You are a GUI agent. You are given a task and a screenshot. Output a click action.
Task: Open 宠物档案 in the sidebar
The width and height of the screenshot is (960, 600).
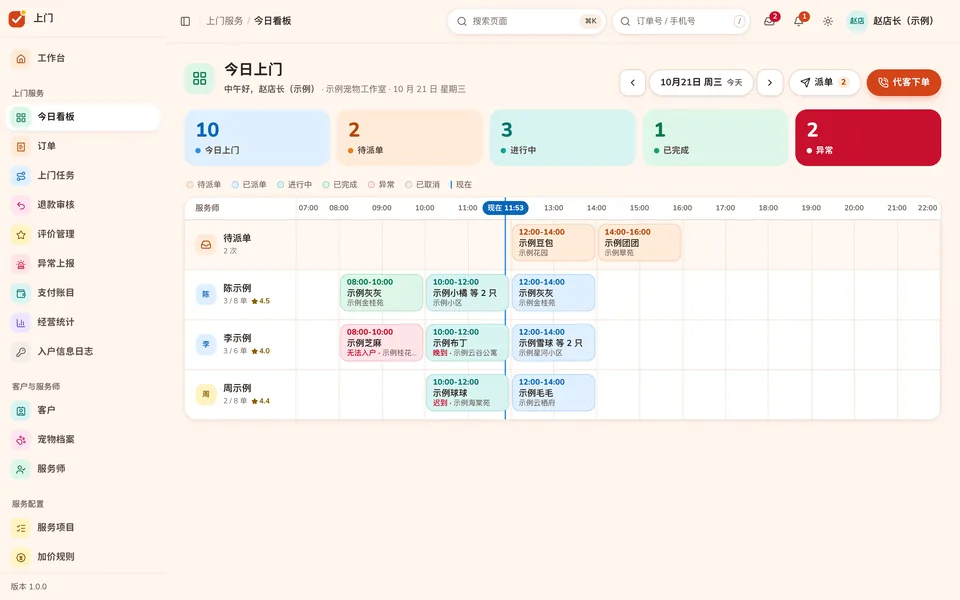[83, 439]
